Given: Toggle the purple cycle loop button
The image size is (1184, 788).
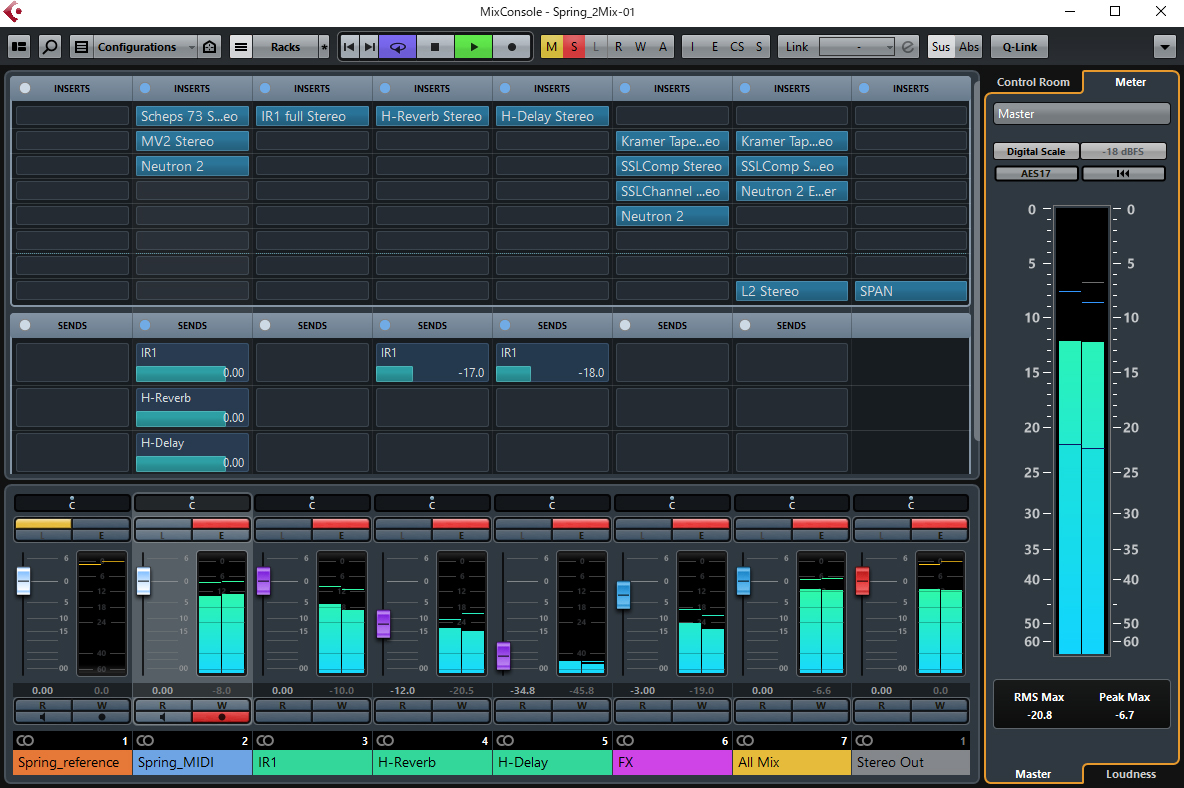Looking at the screenshot, I should coord(398,47).
